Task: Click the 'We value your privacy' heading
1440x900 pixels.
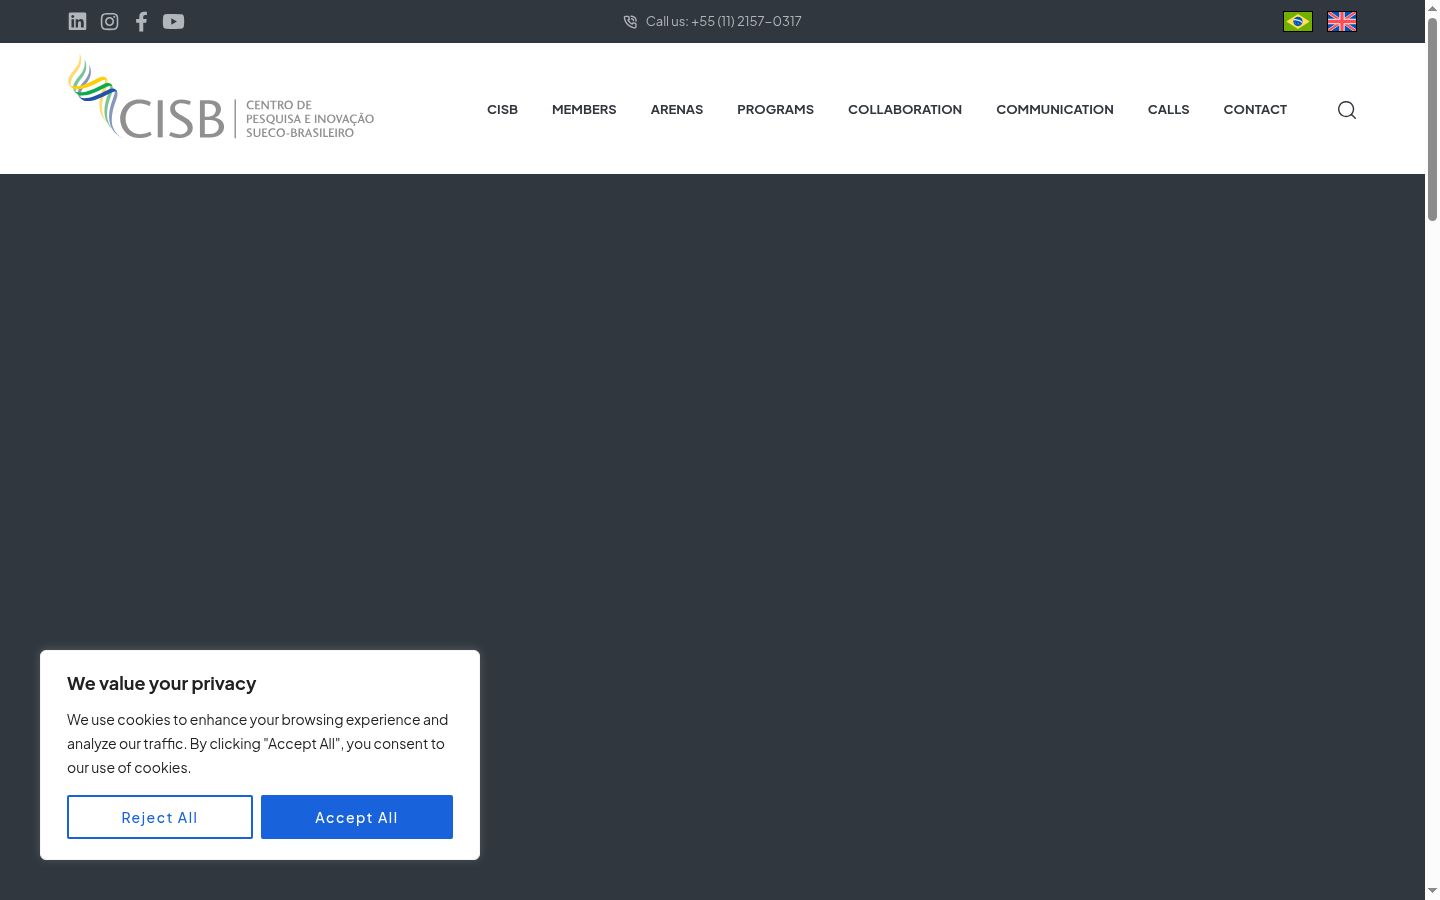Action: coord(162,684)
